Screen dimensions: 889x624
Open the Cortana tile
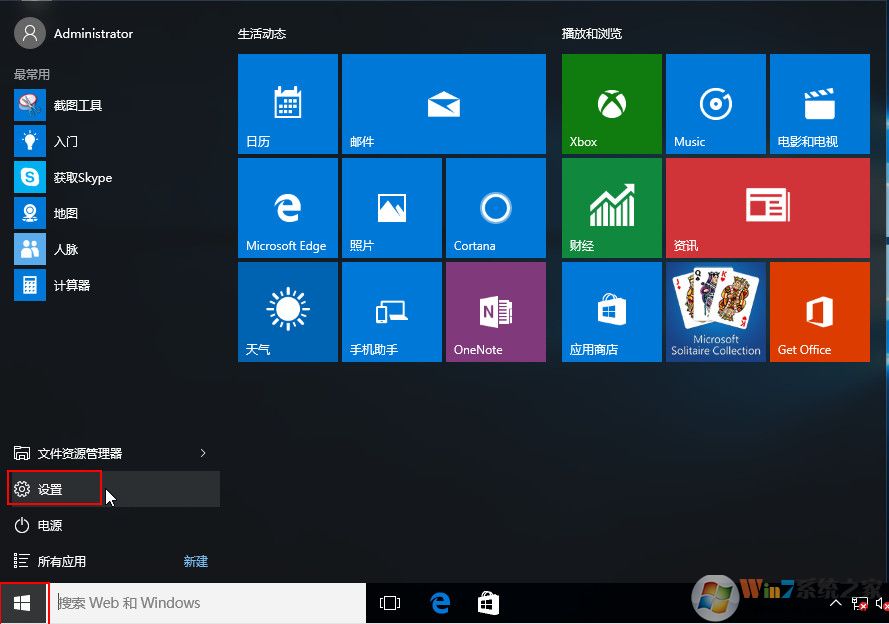[495, 208]
